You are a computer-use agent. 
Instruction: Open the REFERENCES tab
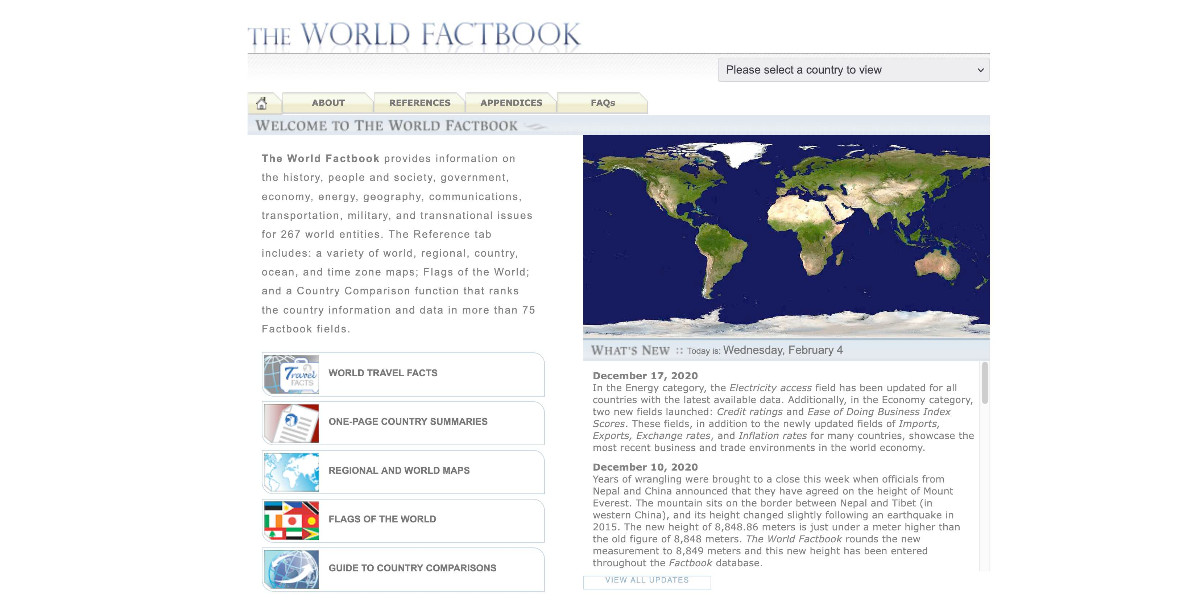pyautogui.click(x=419, y=102)
